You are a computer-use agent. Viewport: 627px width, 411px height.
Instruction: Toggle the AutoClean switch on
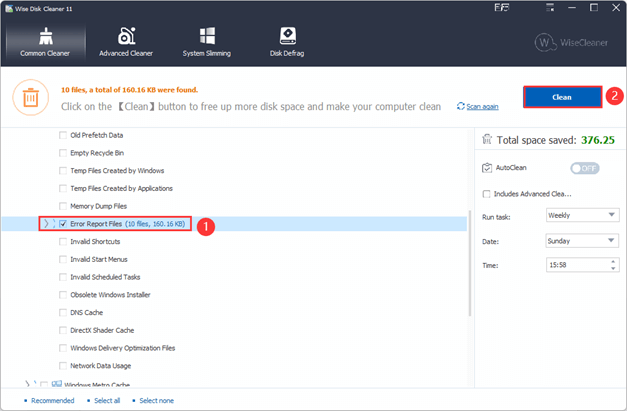coord(585,168)
